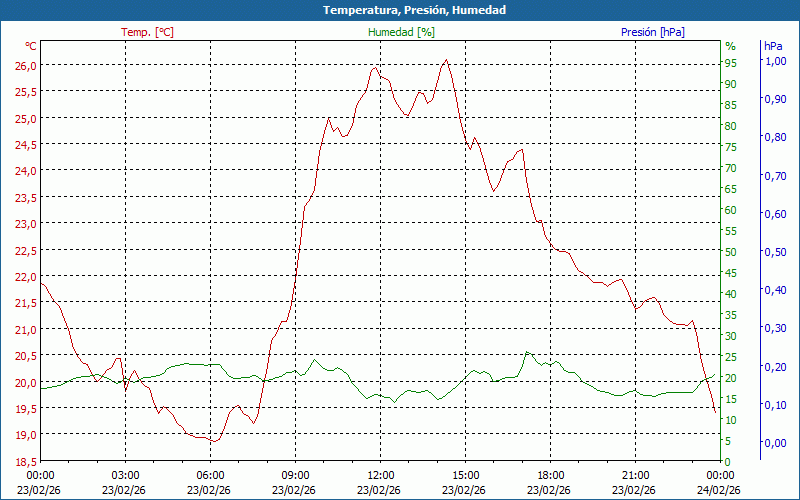Pick the 06:00 time label on x-axis

point(210,475)
